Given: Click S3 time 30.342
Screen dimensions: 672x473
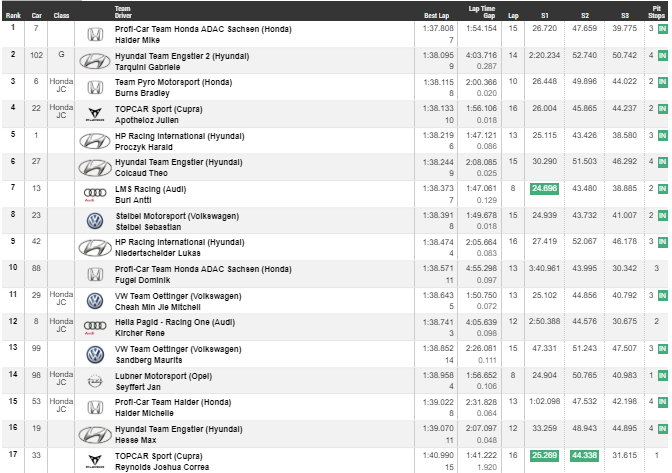Looking at the screenshot, I should [624, 268].
